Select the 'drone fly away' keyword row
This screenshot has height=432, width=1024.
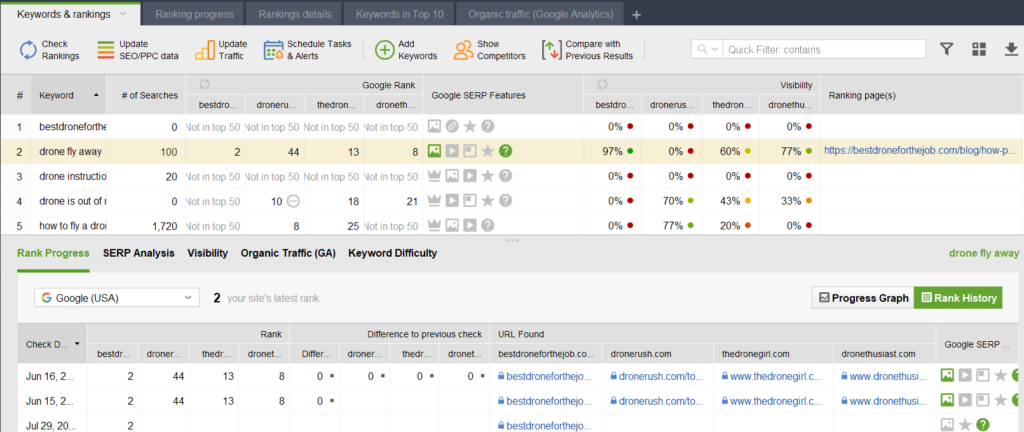tap(512, 151)
